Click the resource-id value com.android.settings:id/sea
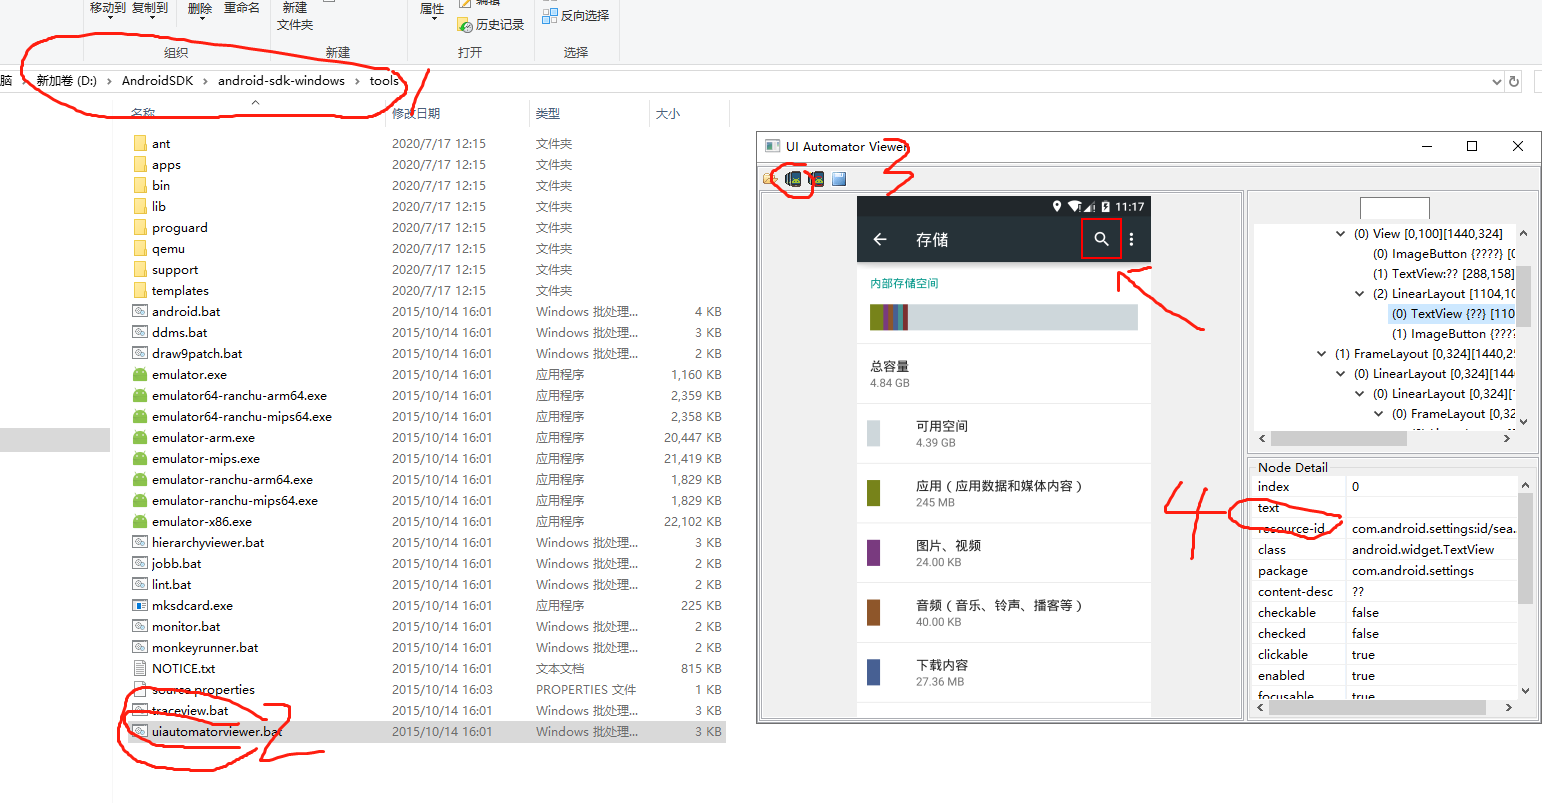The width and height of the screenshot is (1542, 803). [x=1433, y=528]
